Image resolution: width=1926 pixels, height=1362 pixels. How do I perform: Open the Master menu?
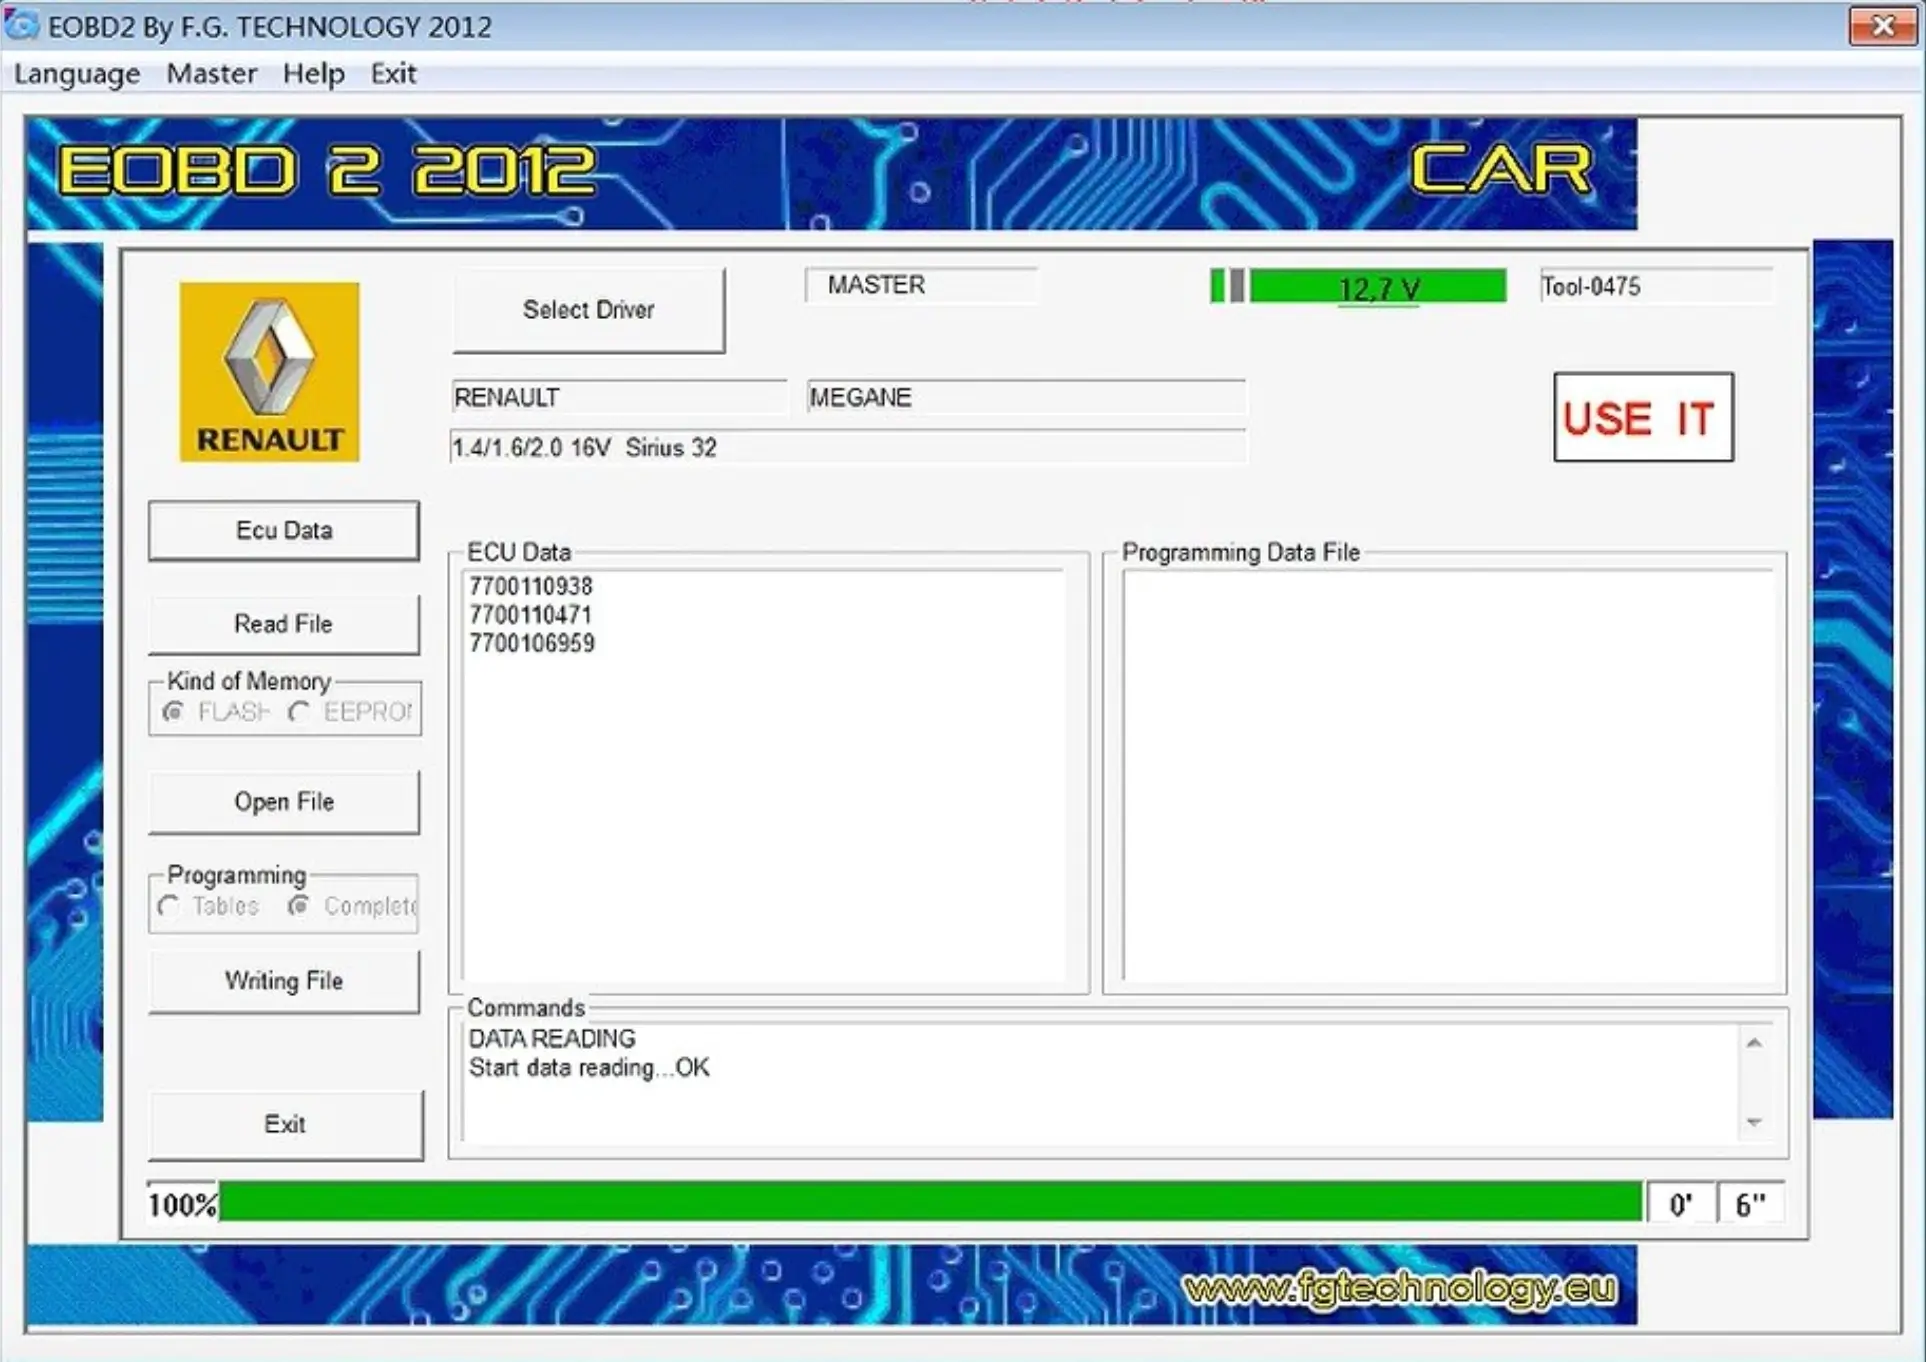[x=211, y=73]
